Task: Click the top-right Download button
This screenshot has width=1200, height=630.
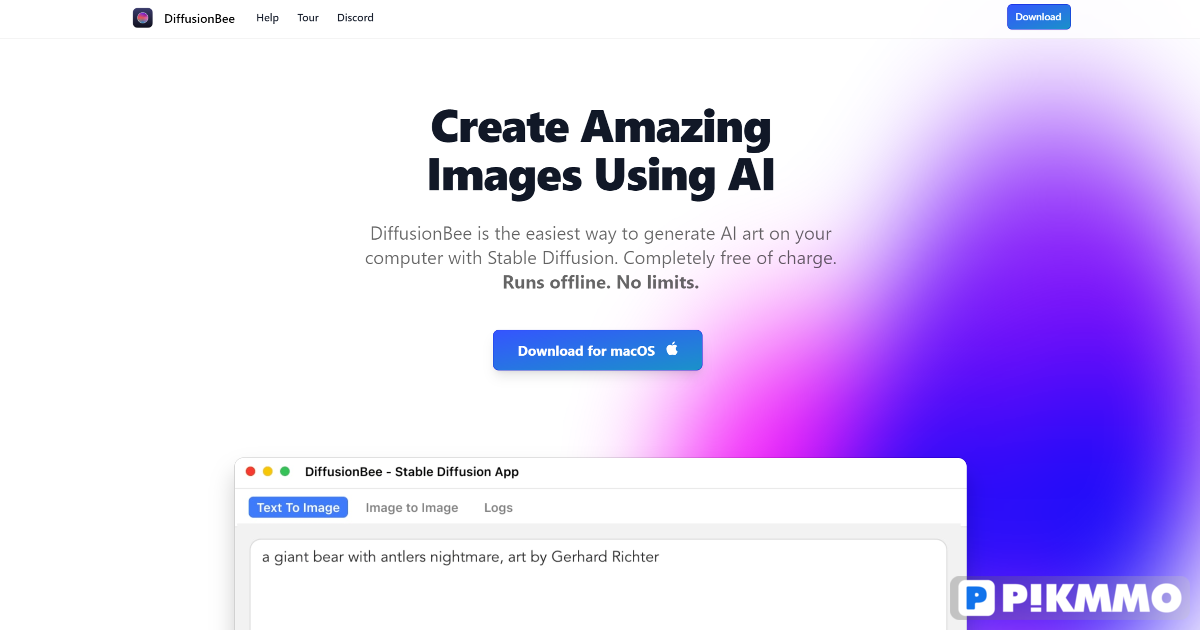Action: point(1038,17)
